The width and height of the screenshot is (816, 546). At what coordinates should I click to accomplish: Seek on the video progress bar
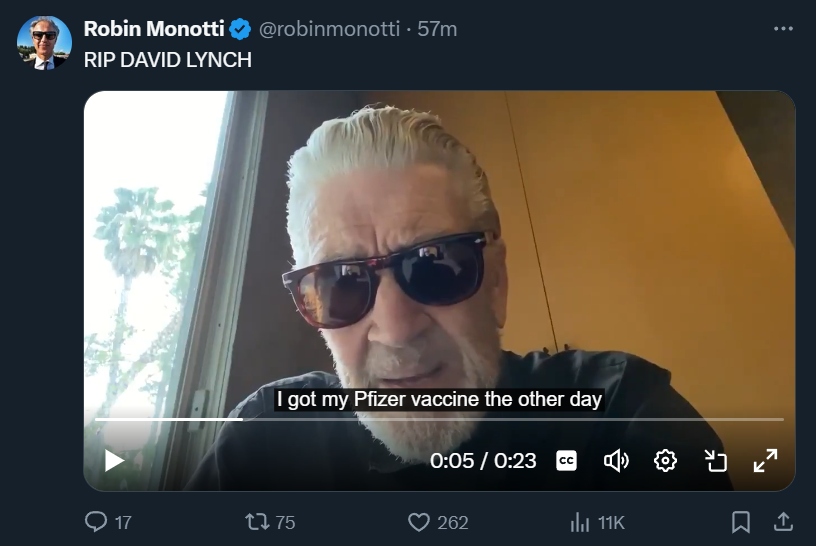point(439,419)
